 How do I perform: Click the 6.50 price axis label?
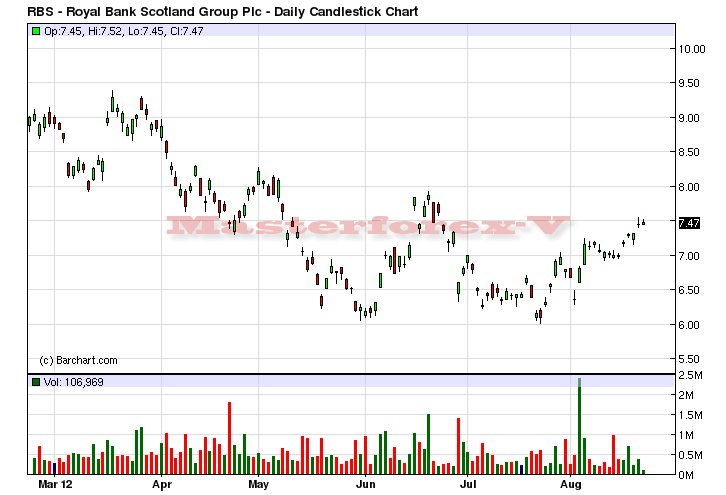point(689,290)
